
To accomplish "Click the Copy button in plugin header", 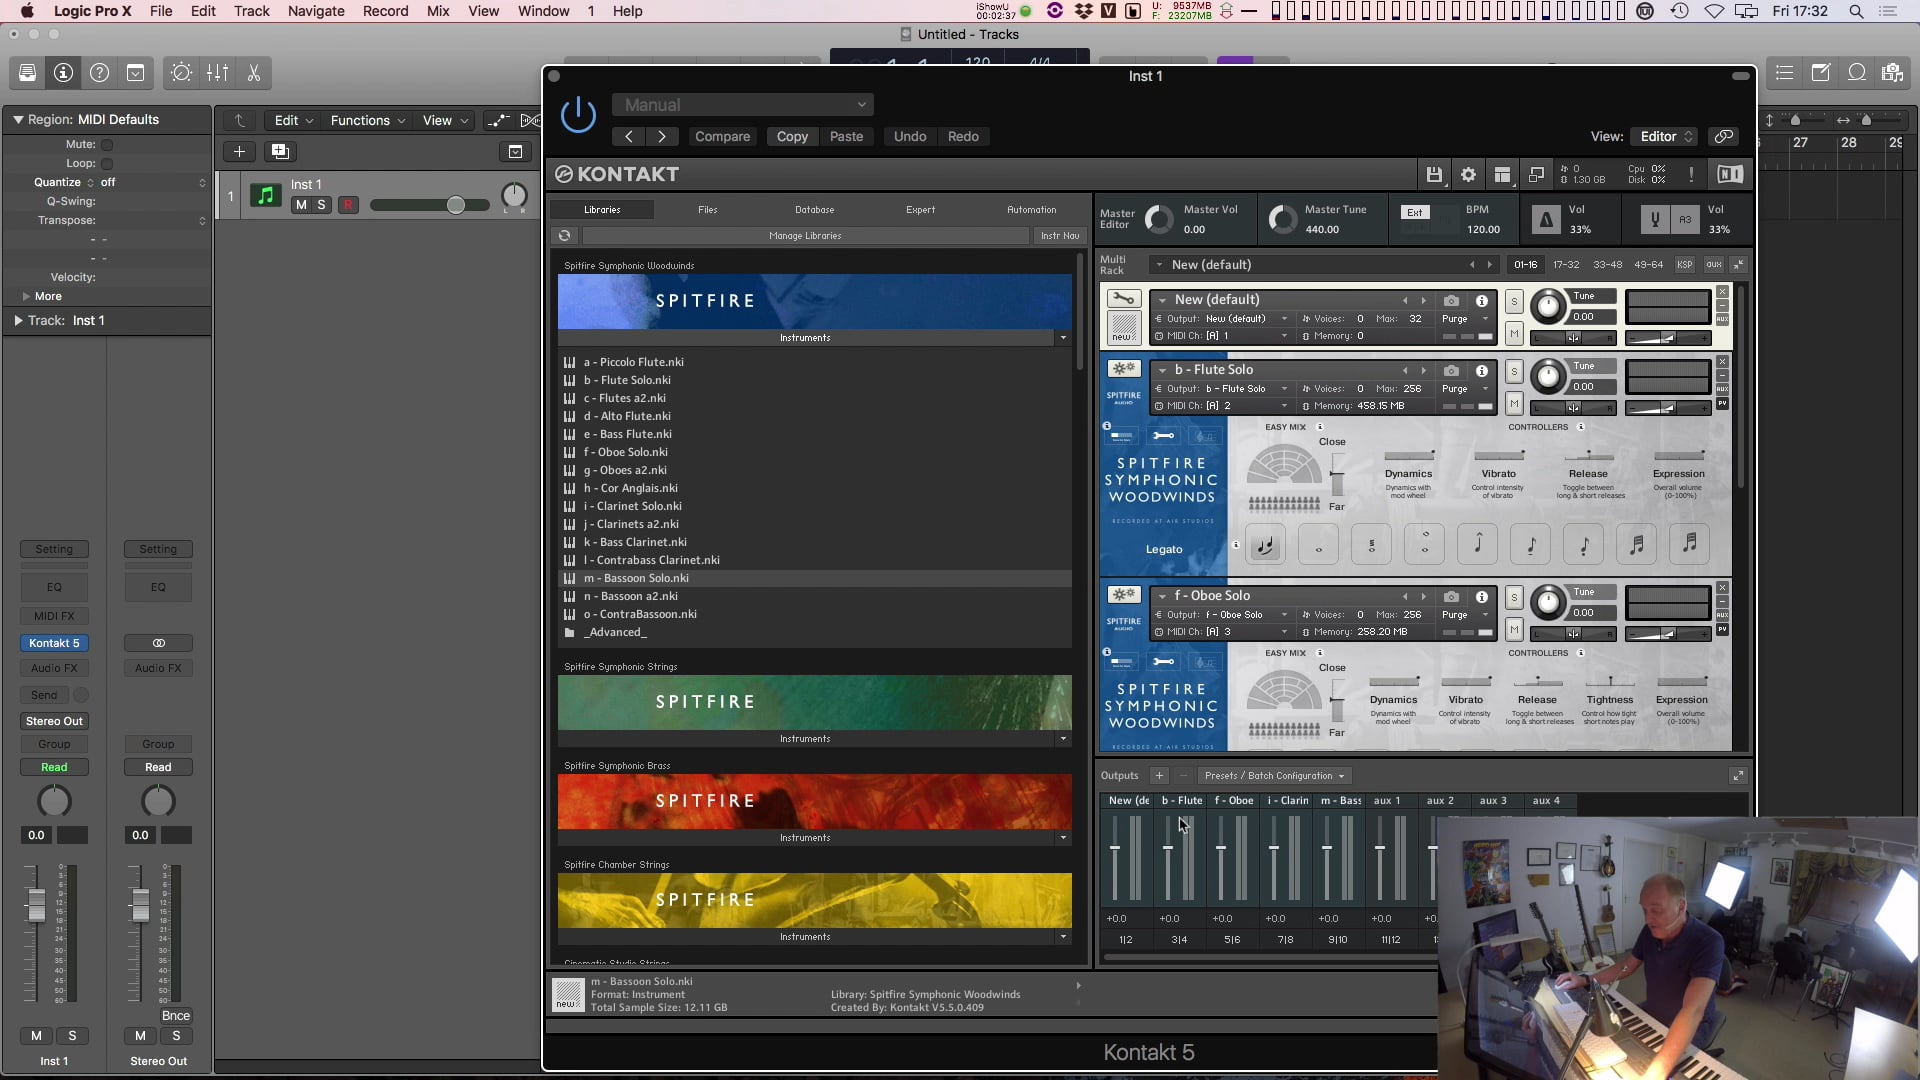I will point(792,137).
